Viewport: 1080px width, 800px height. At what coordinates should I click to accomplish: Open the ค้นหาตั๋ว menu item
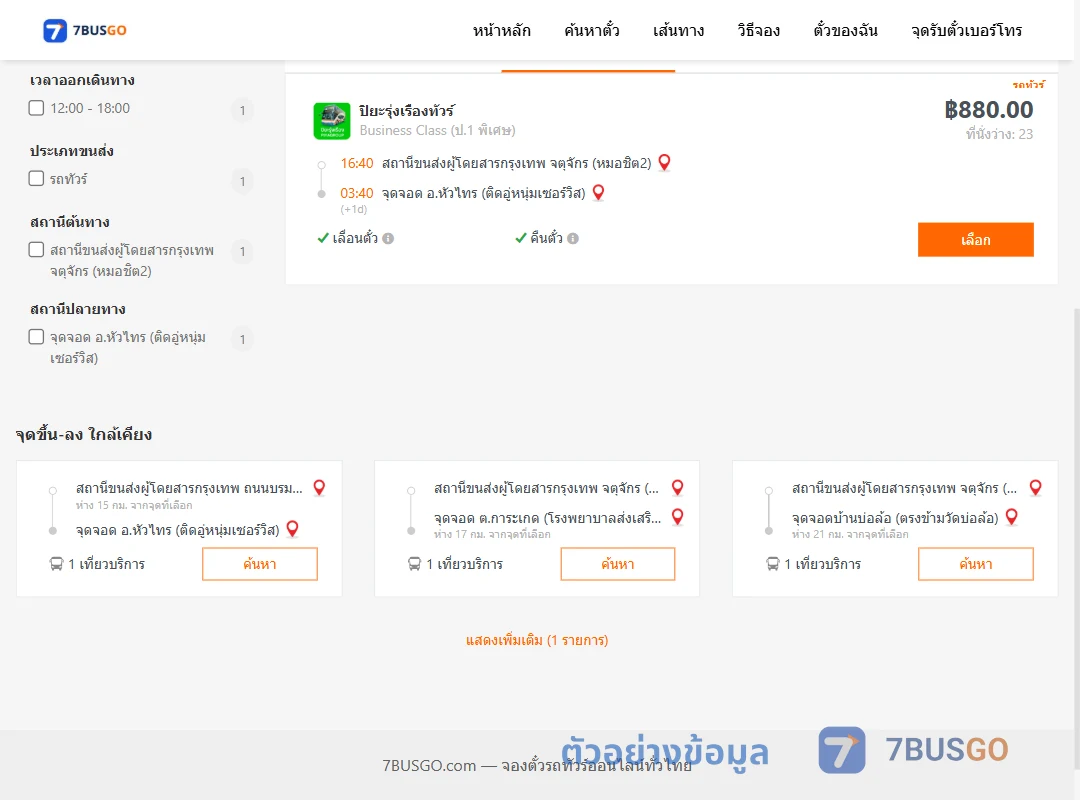point(592,30)
